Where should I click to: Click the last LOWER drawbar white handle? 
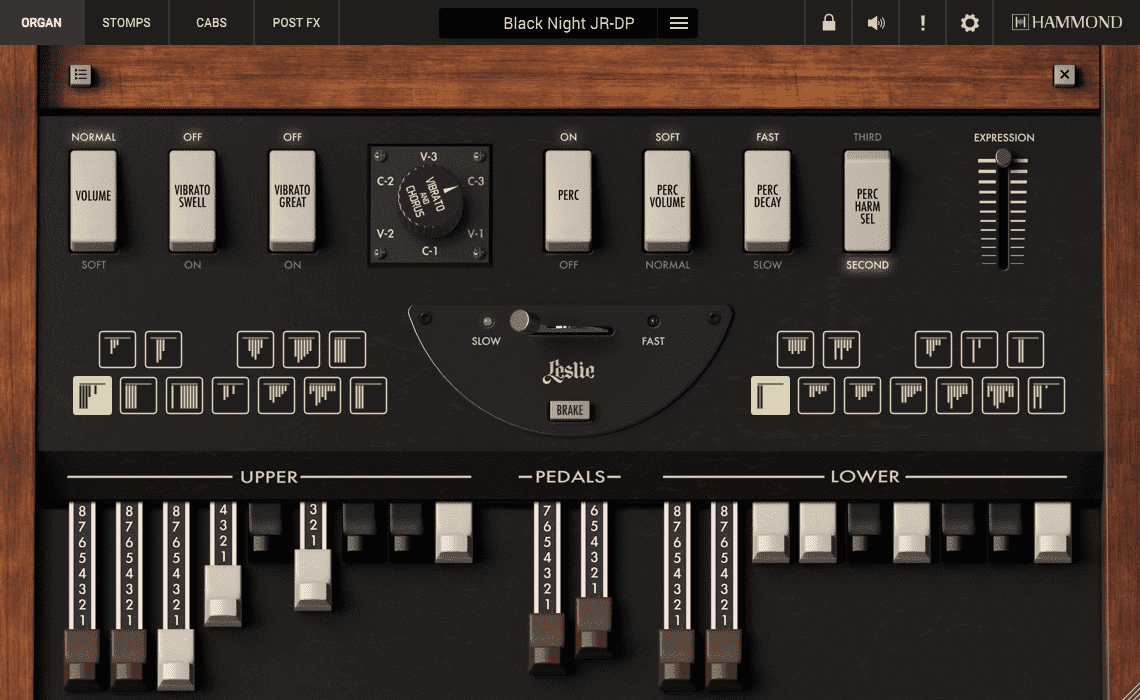1053,533
